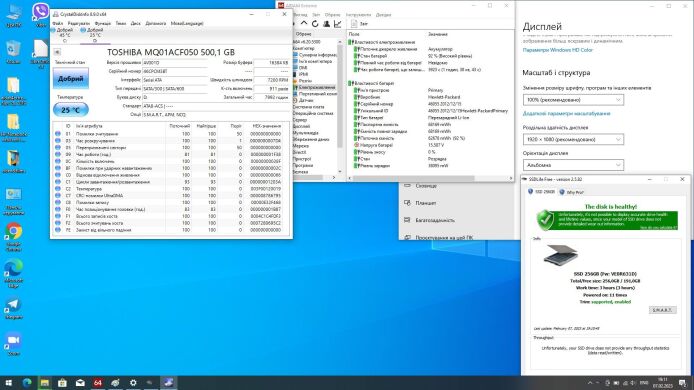
Task: Switch to the Why Pro? tab in SSDLife
Action: tap(572, 192)
